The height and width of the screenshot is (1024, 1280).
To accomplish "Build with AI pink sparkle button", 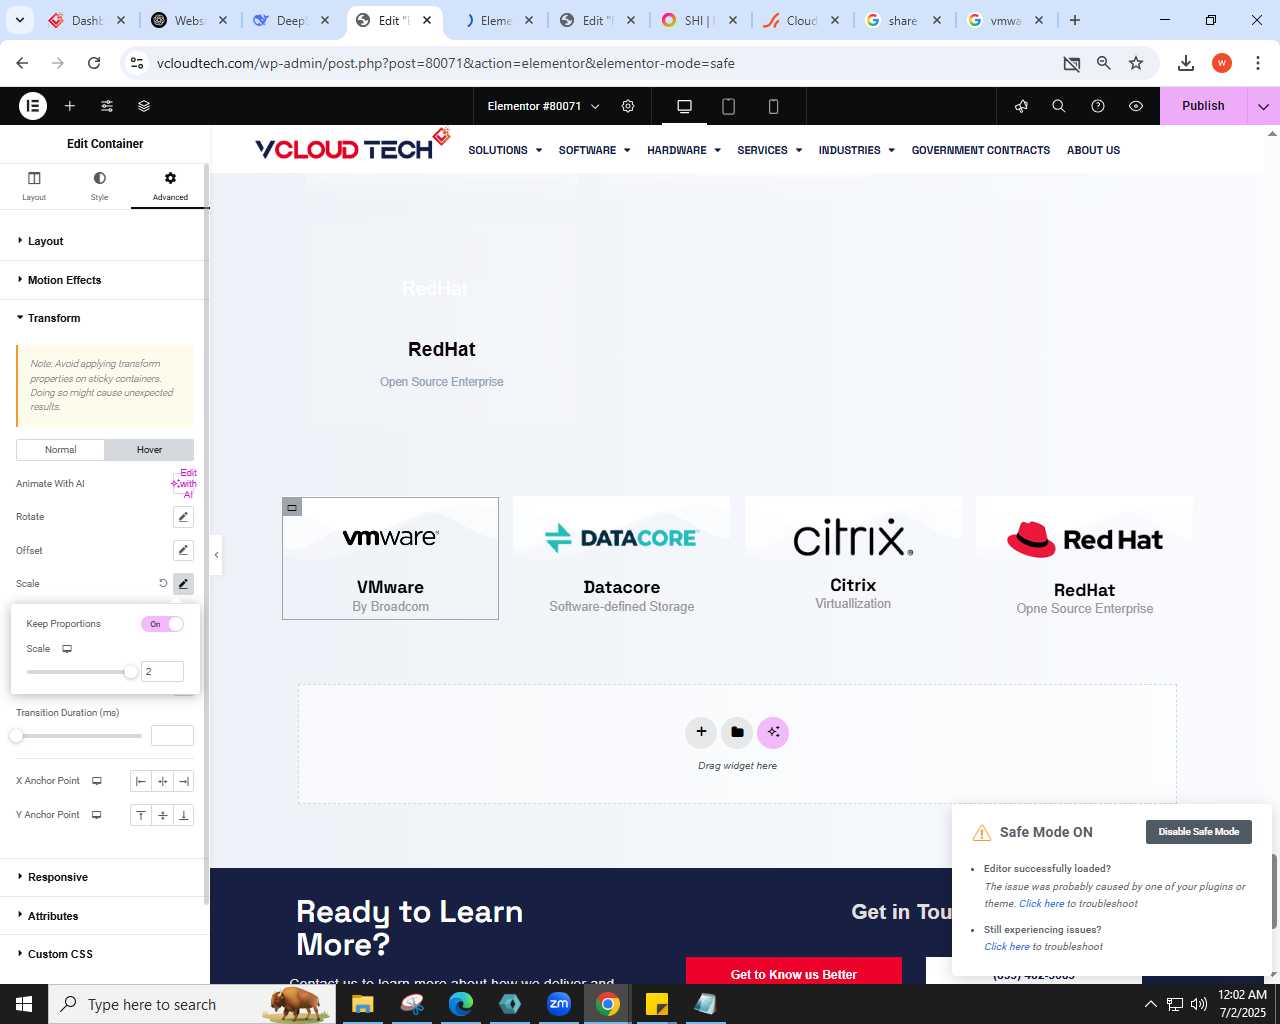I will (x=773, y=732).
